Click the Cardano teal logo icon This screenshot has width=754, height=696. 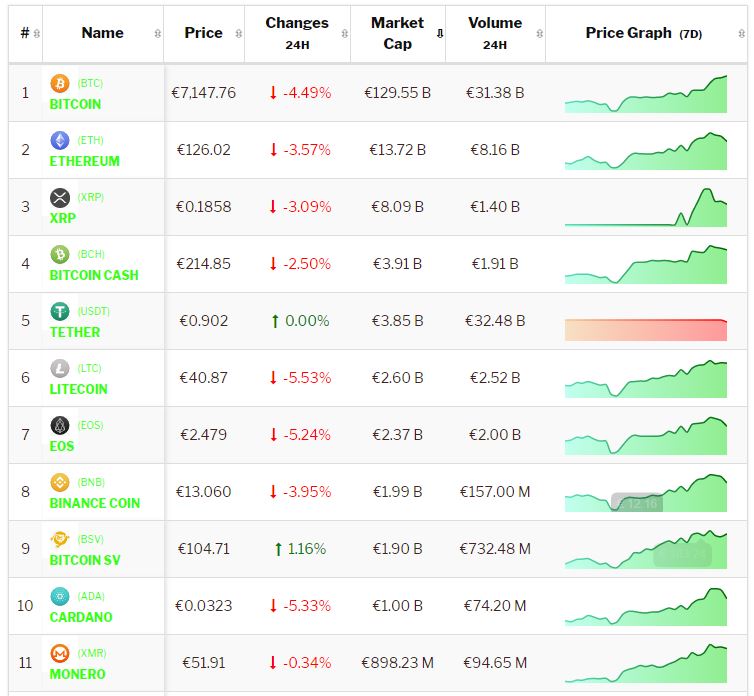click(x=59, y=597)
